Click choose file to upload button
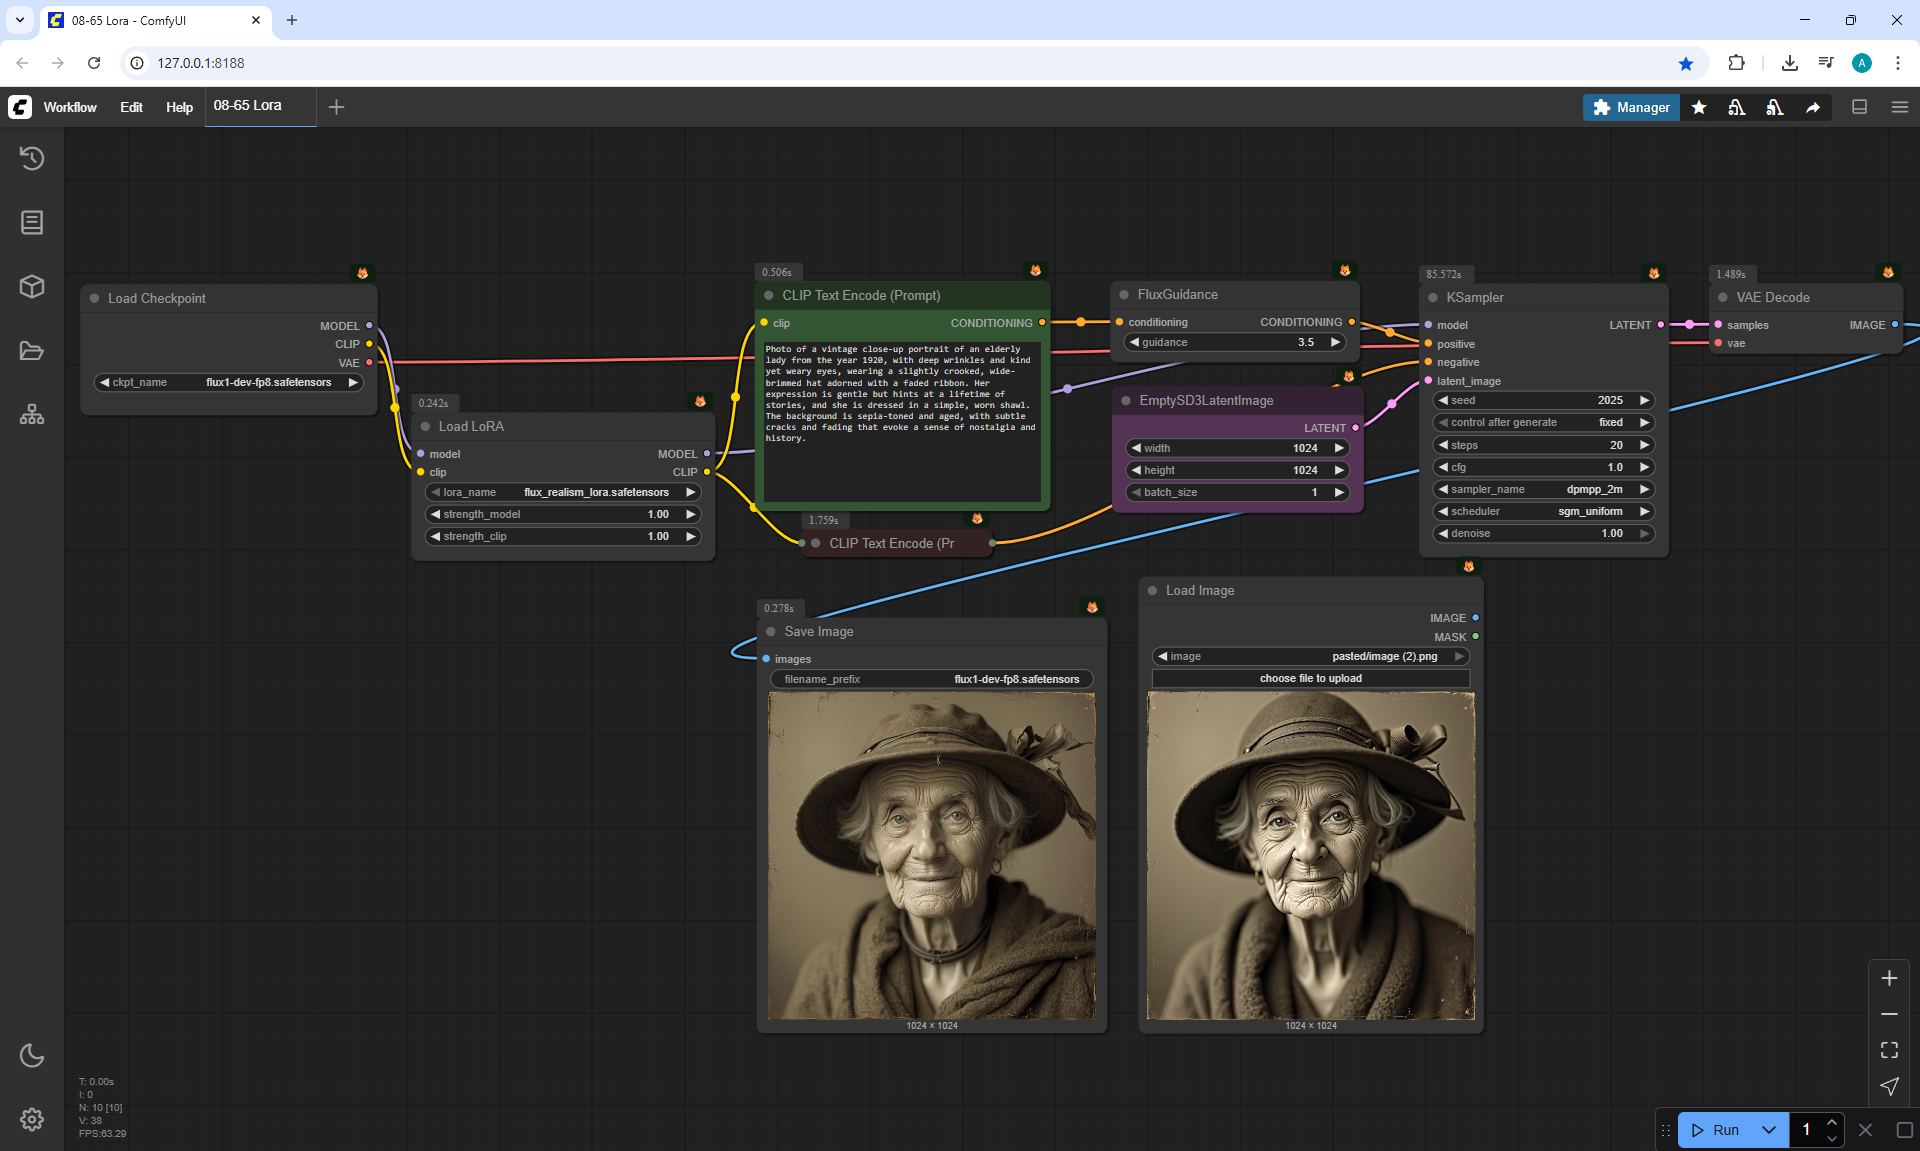This screenshot has height=1151, width=1920. click(1310, 678)
